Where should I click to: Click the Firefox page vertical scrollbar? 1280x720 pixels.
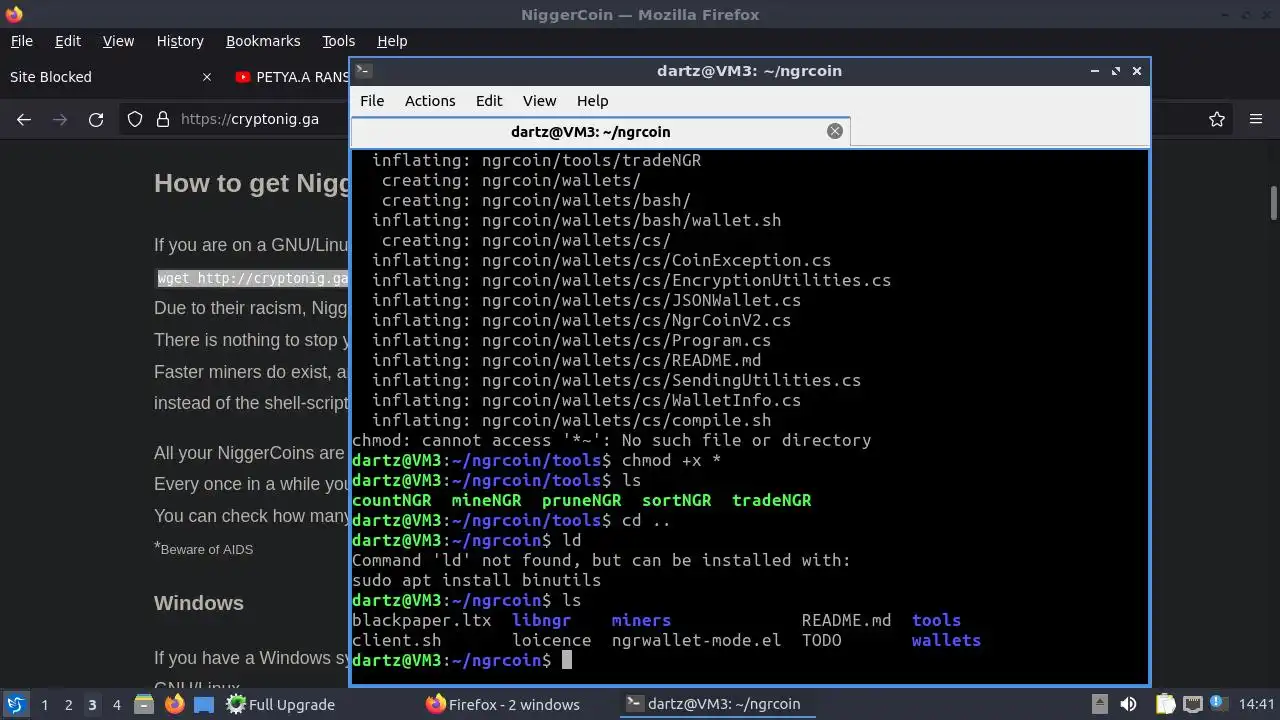coord(1274,202)
